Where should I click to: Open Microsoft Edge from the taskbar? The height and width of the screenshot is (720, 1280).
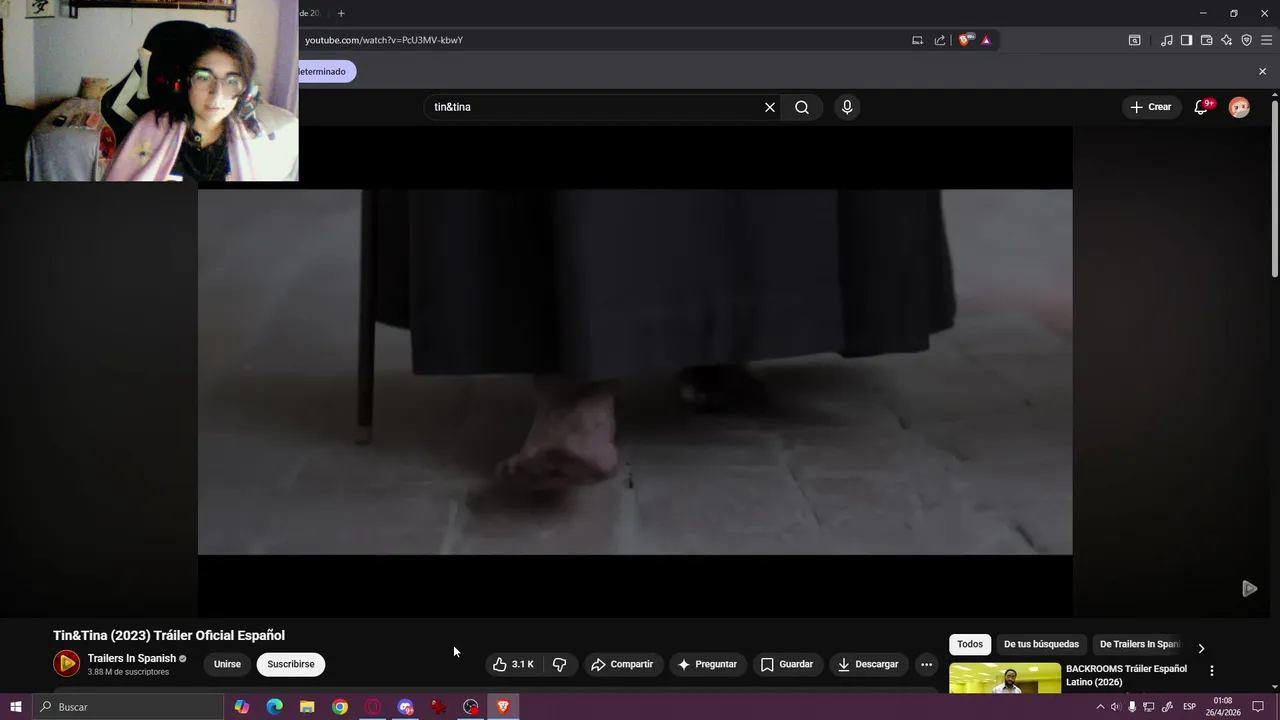pos(274,707)
